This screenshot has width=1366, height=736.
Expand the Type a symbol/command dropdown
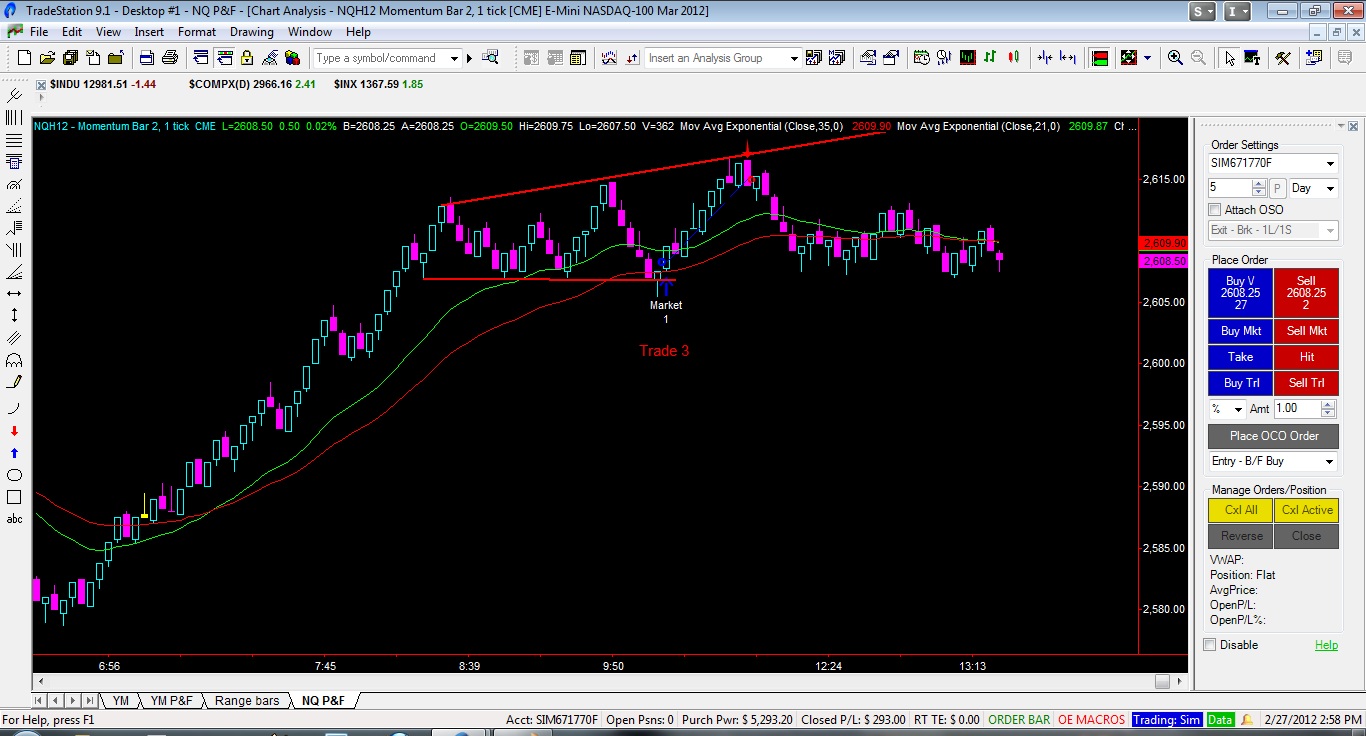click(x=454, y=58)
